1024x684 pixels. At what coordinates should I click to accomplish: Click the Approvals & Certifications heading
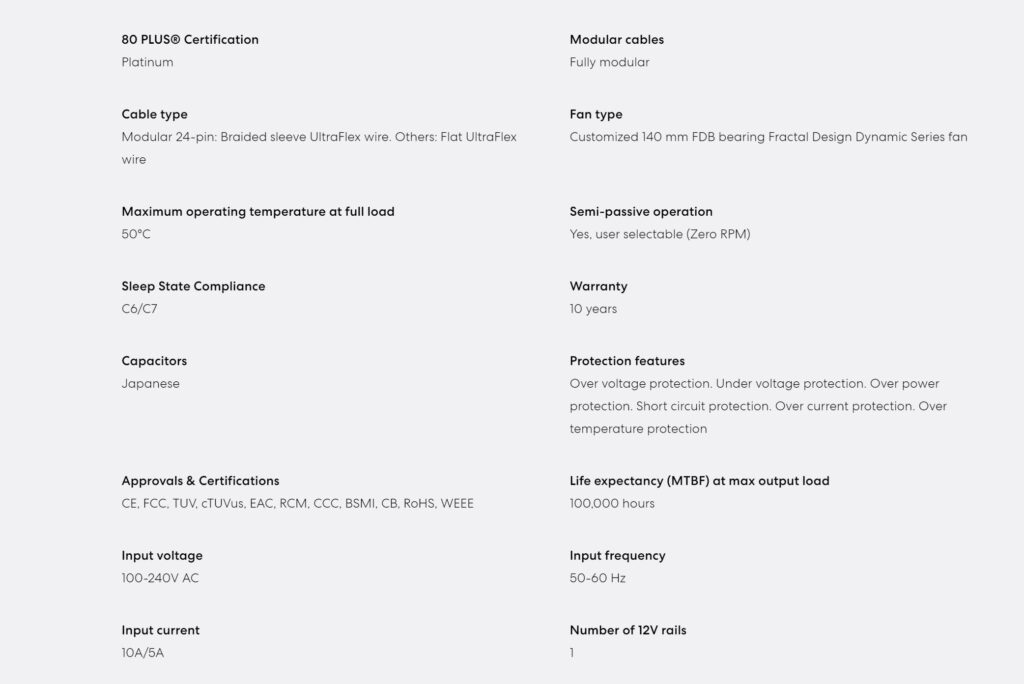pyautogui.click(x=200, y=481)
